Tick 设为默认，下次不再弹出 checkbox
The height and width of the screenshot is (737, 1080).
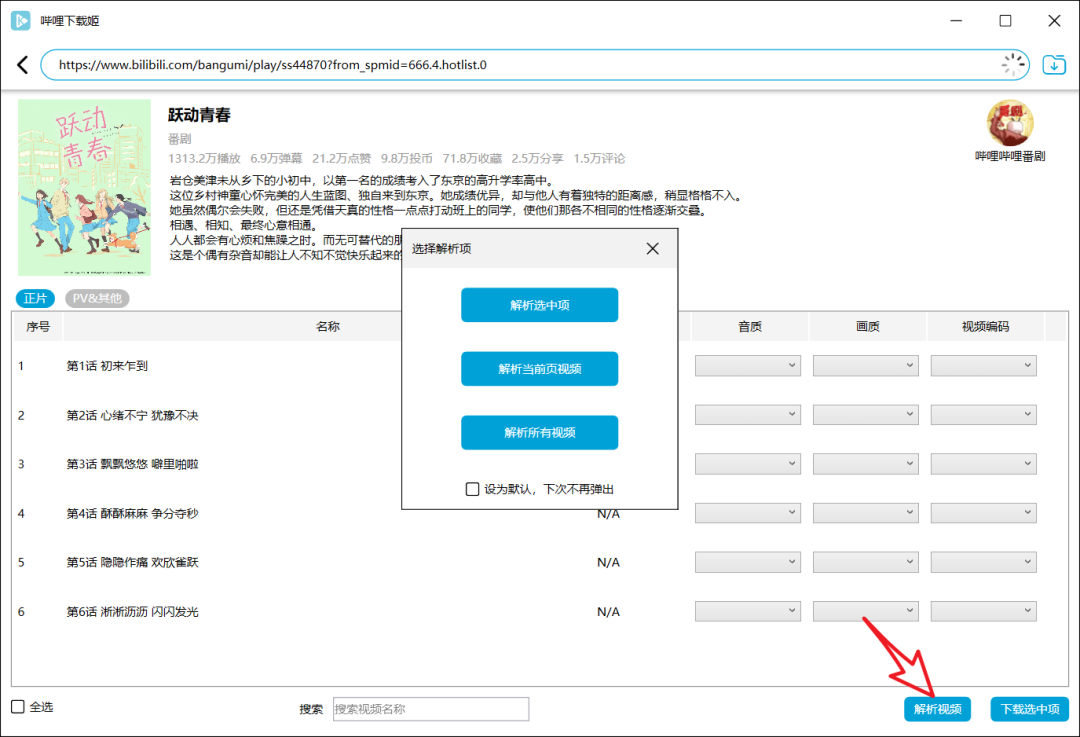pos(472,489)
